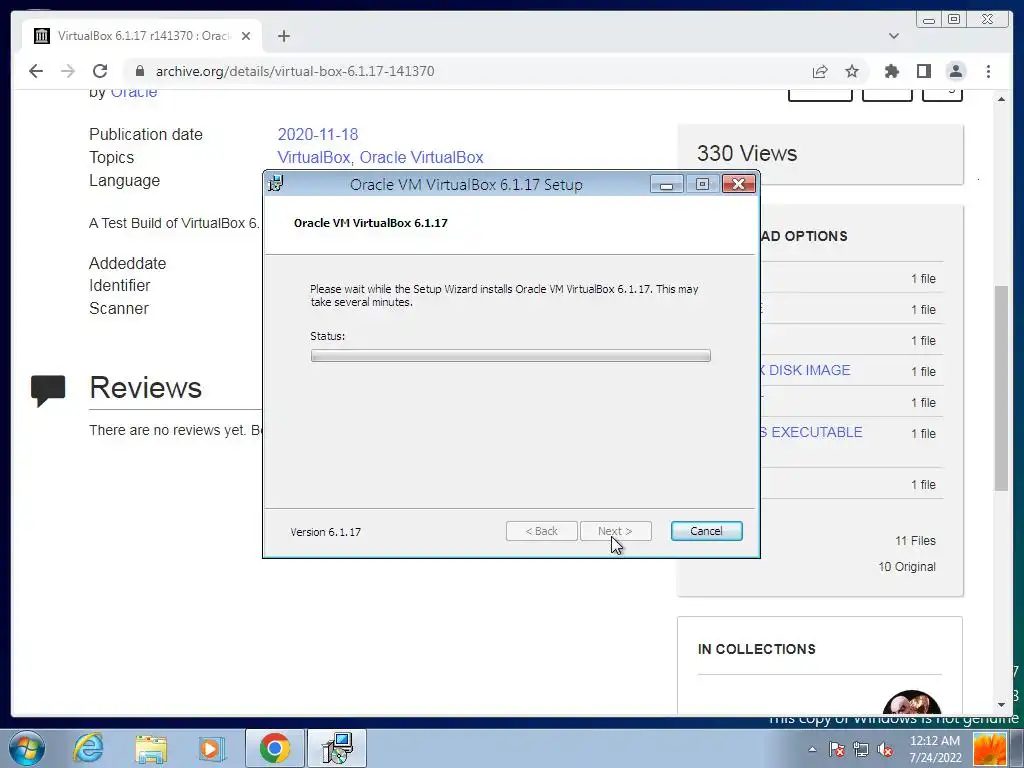1024x768 pixels.
Task: Click the 10 Original link
Action: pos(906,567)
